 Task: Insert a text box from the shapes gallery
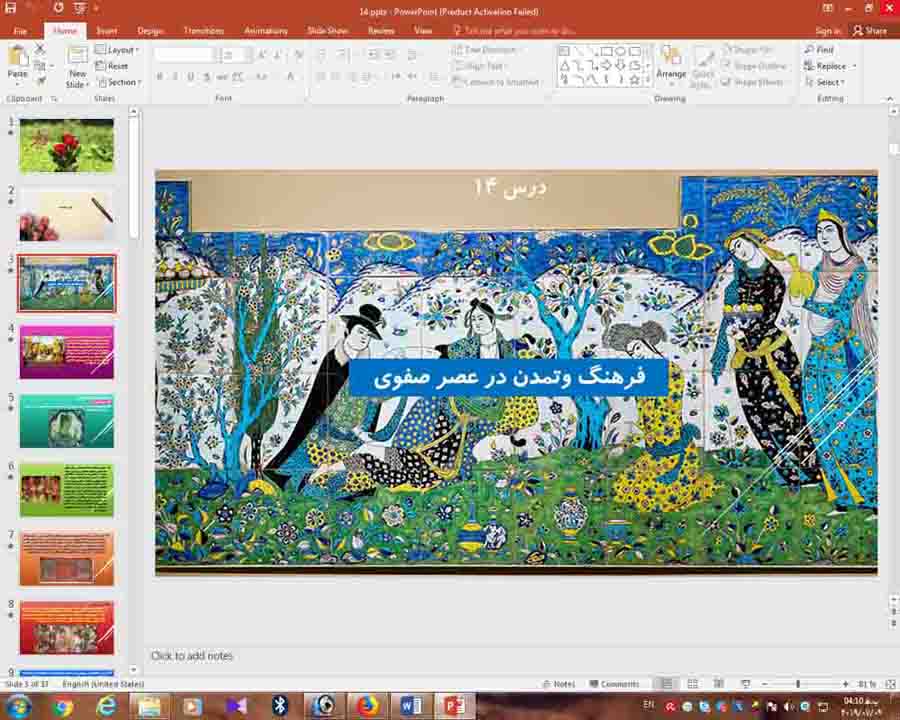click(564, 52)
